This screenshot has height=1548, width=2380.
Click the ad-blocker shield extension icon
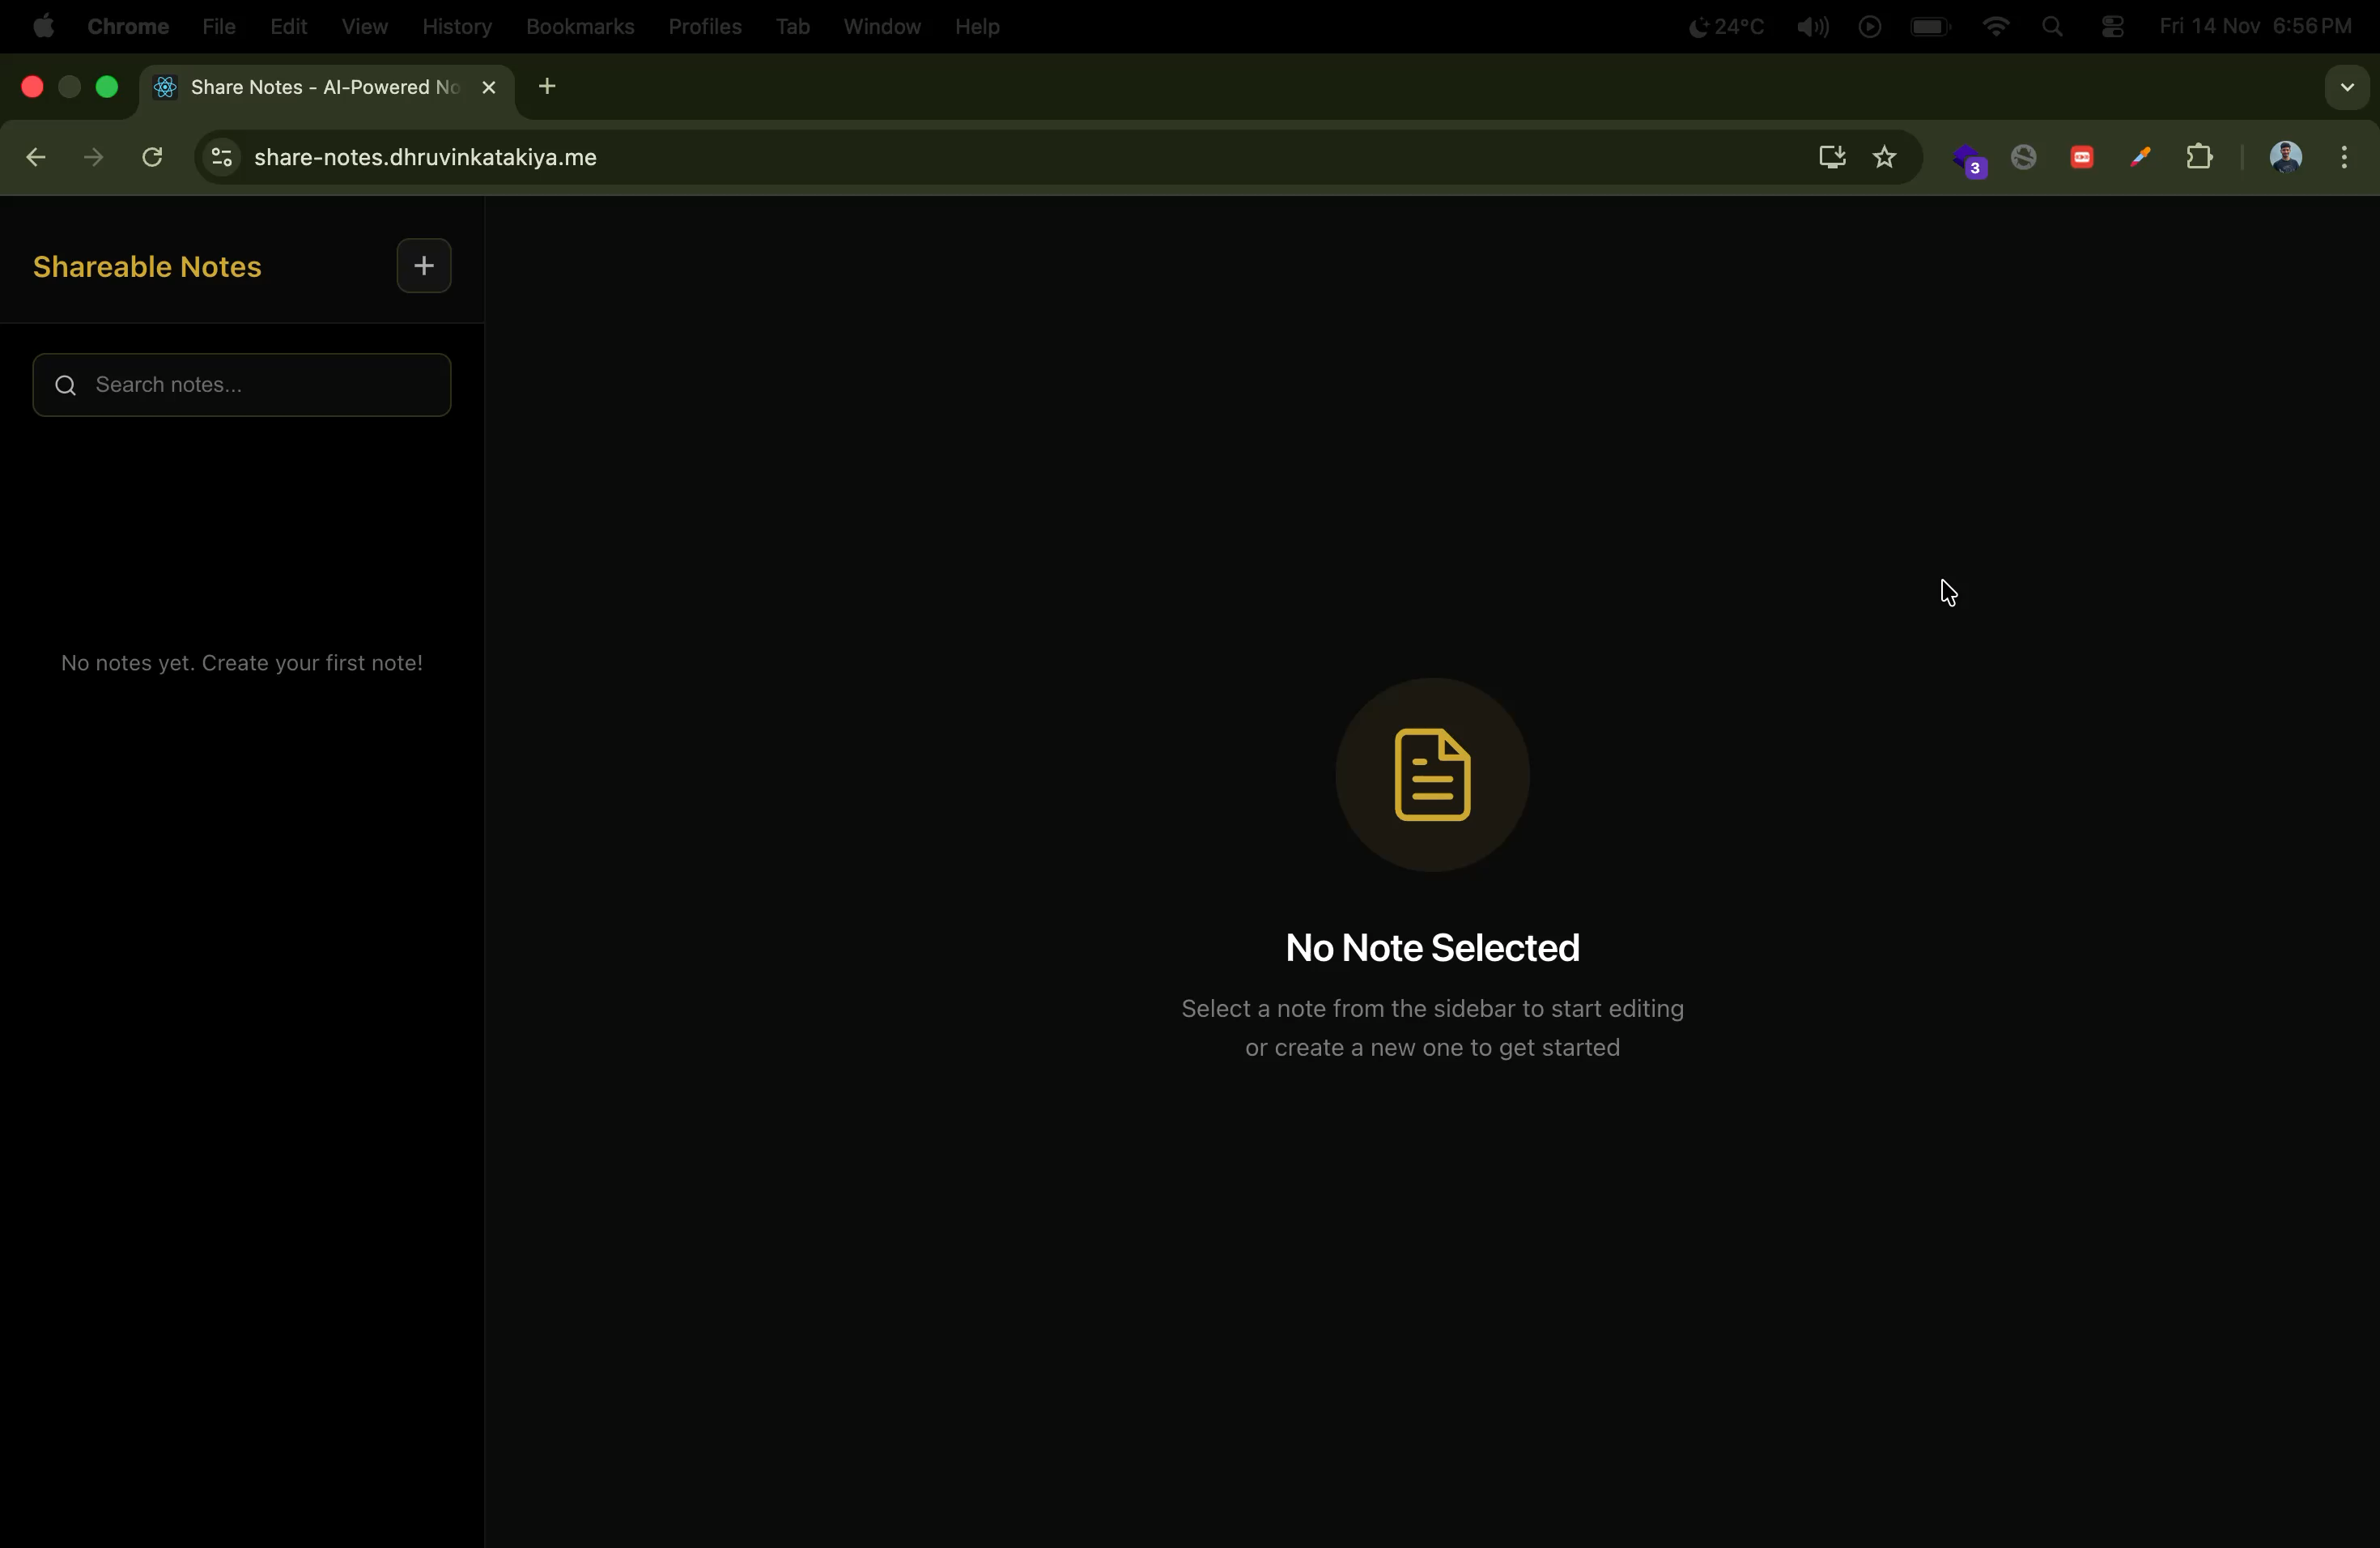tap(2024, 157)
